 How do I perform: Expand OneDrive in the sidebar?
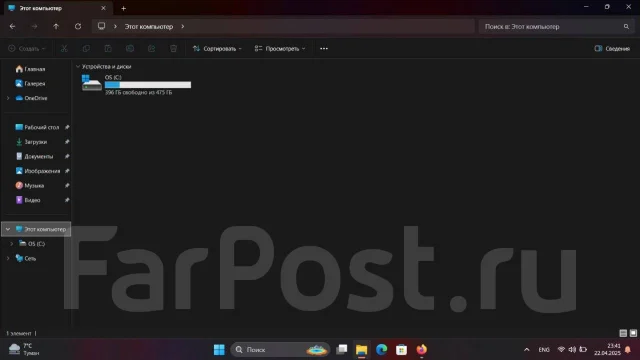click(x=8, y=98)
